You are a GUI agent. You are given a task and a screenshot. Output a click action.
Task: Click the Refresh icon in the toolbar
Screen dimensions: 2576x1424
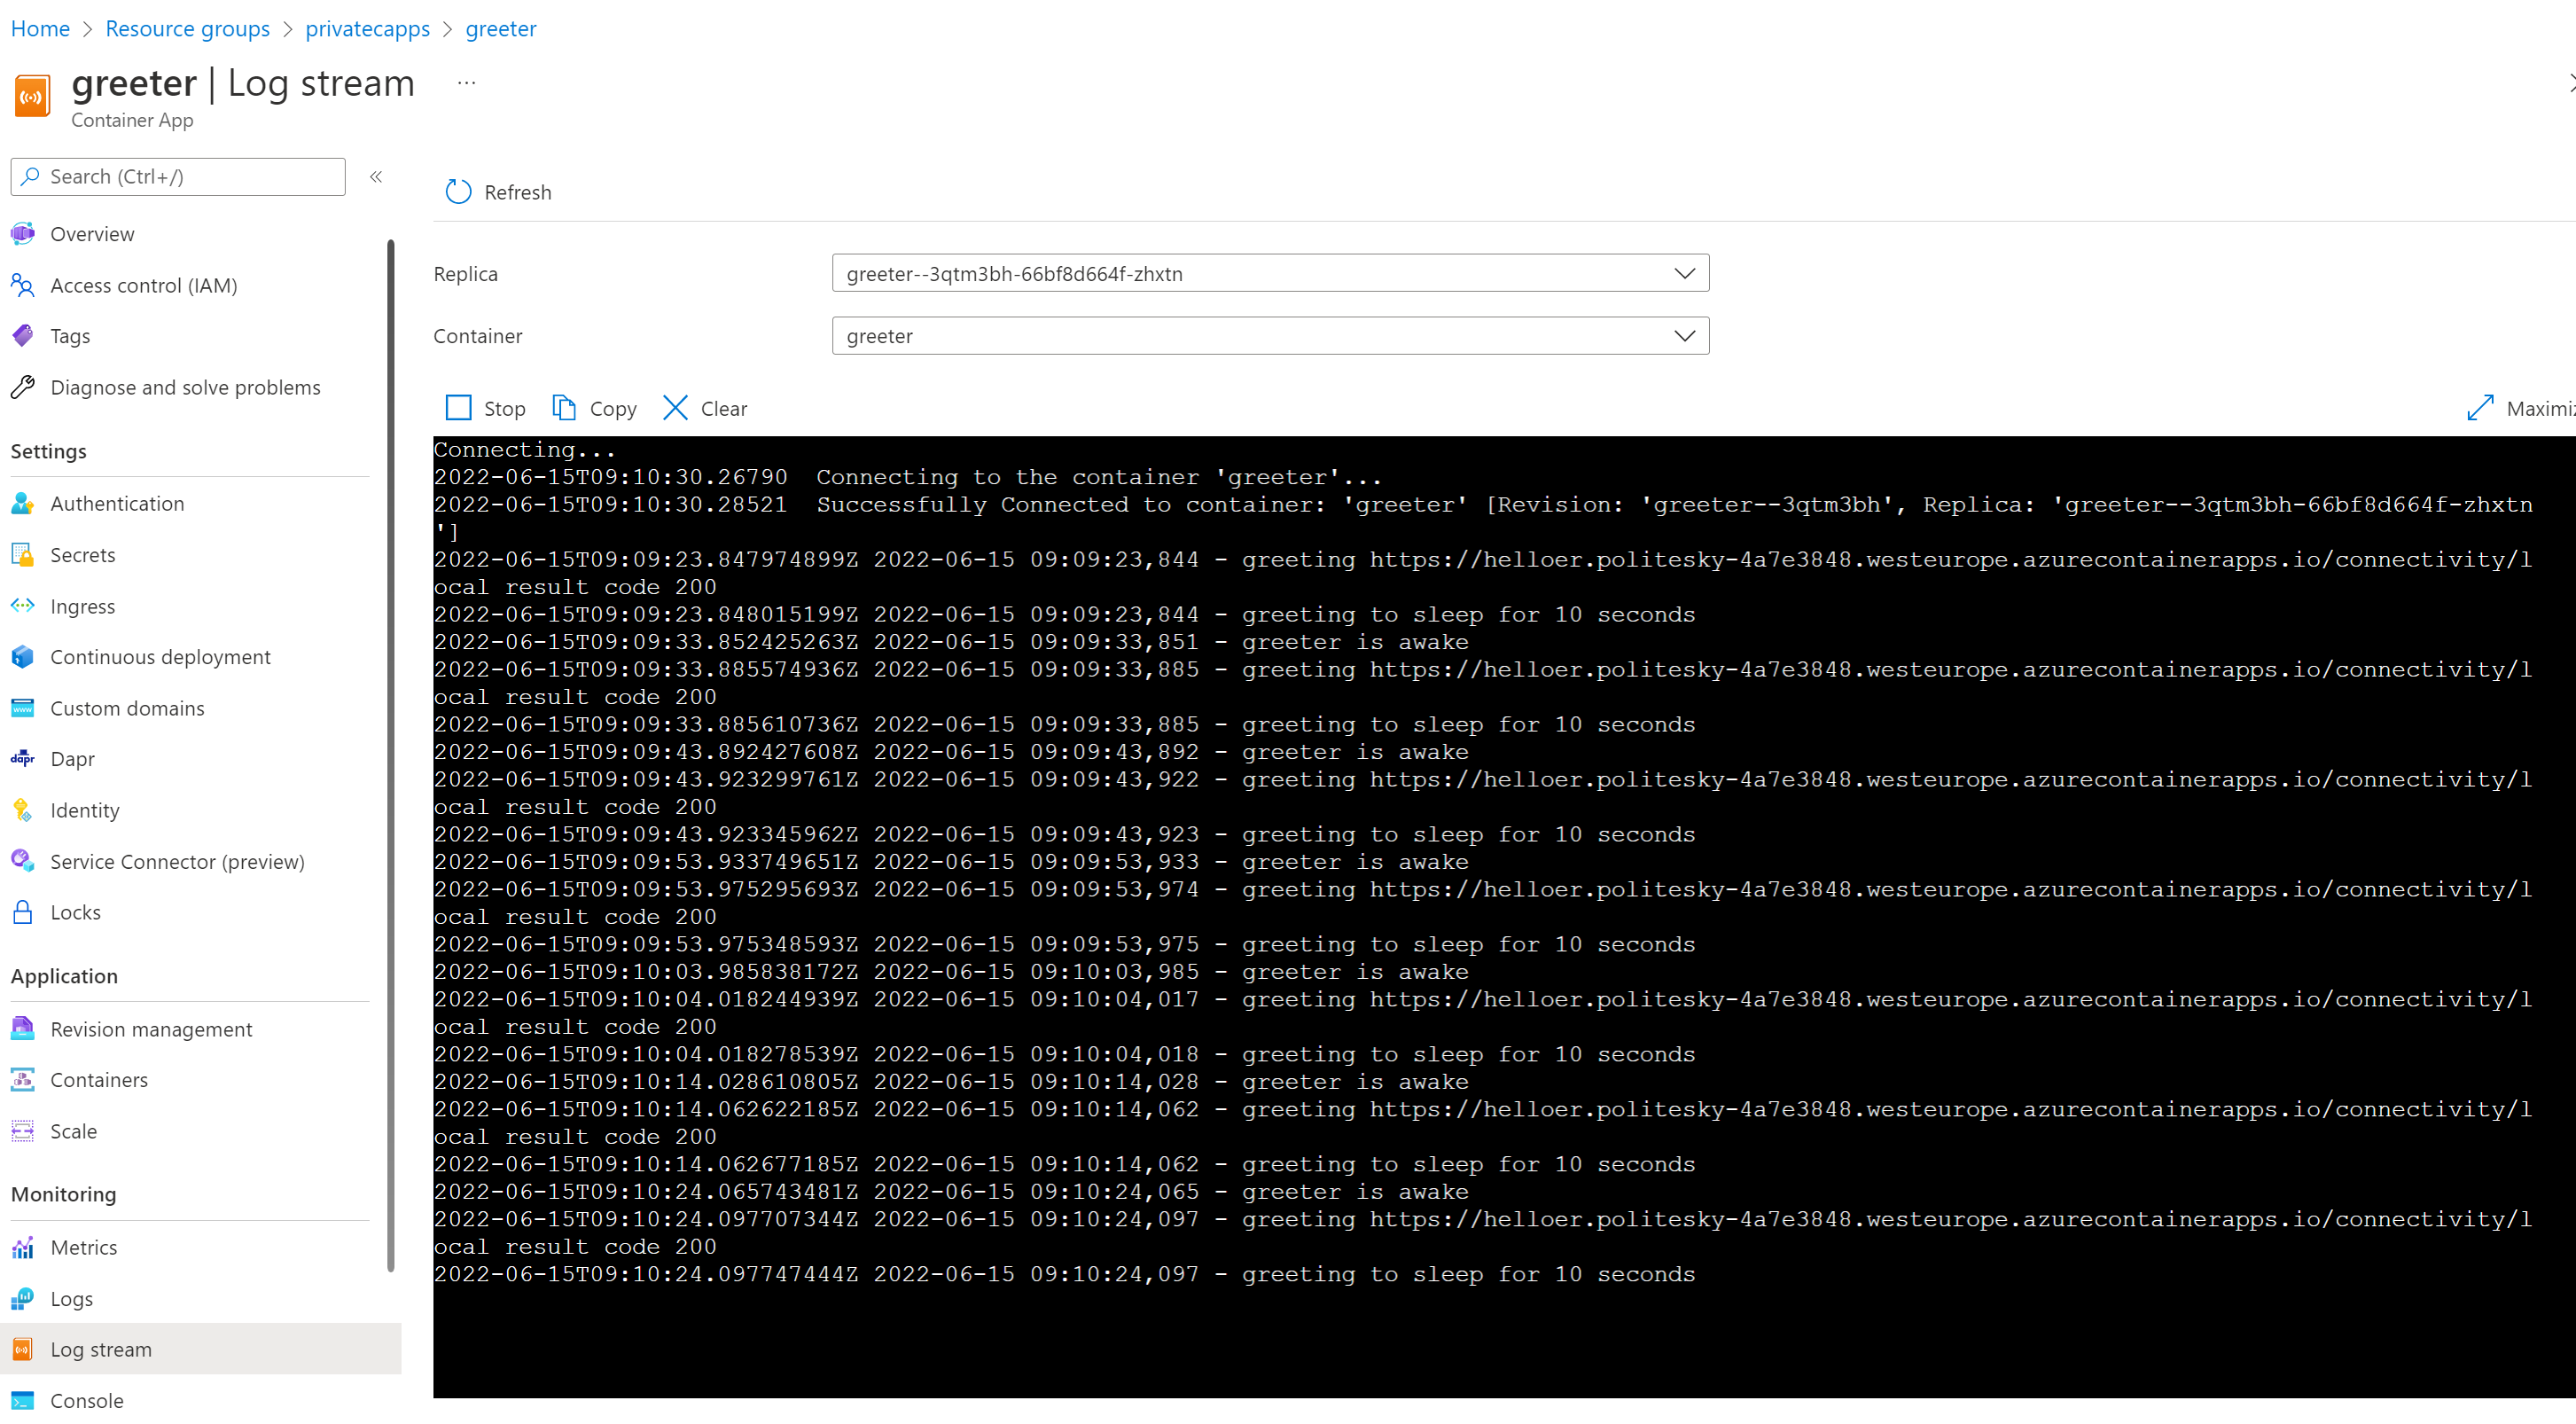(x=458, y=192)
